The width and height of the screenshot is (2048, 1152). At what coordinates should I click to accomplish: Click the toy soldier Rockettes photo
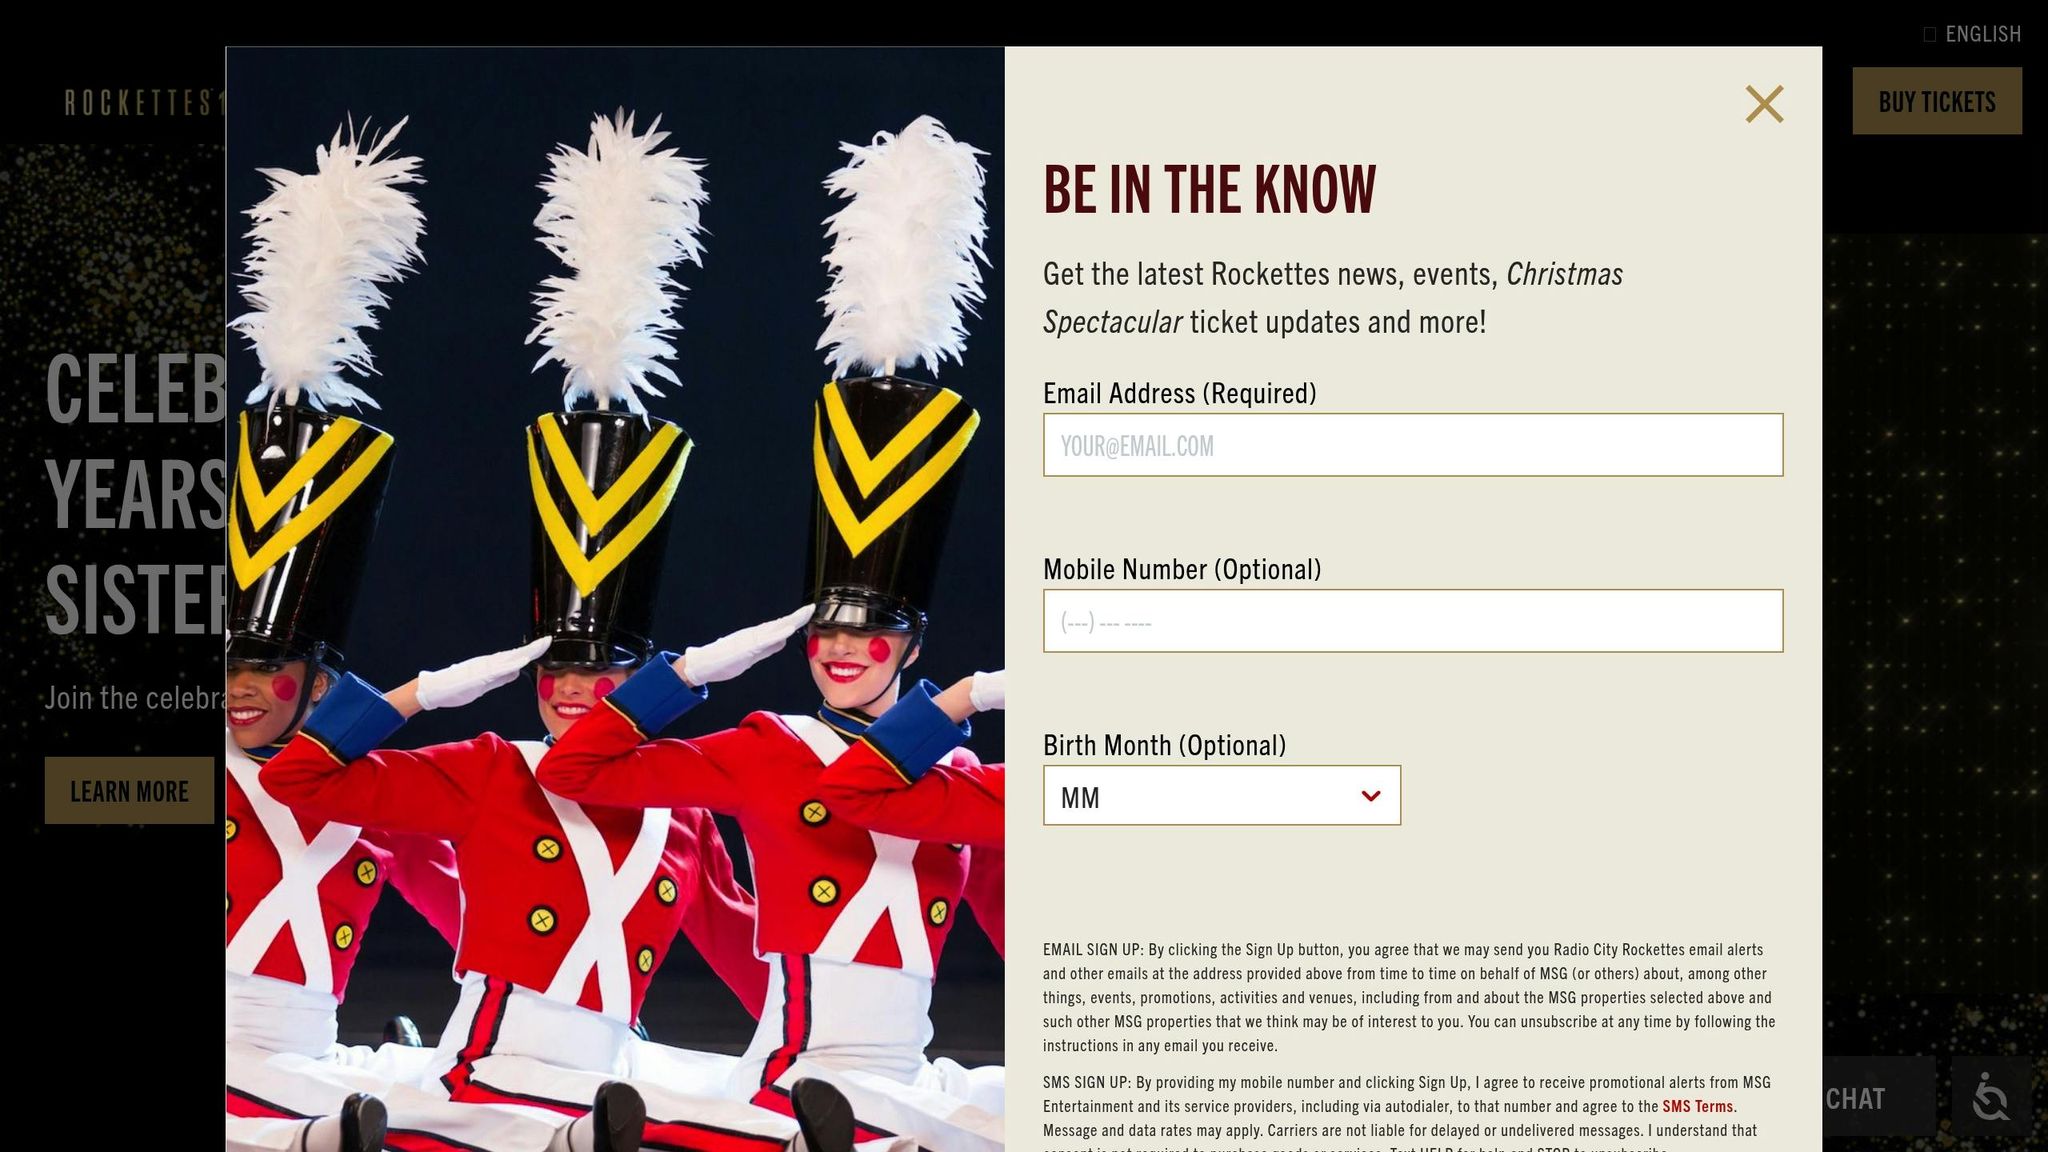pos(615,600)
